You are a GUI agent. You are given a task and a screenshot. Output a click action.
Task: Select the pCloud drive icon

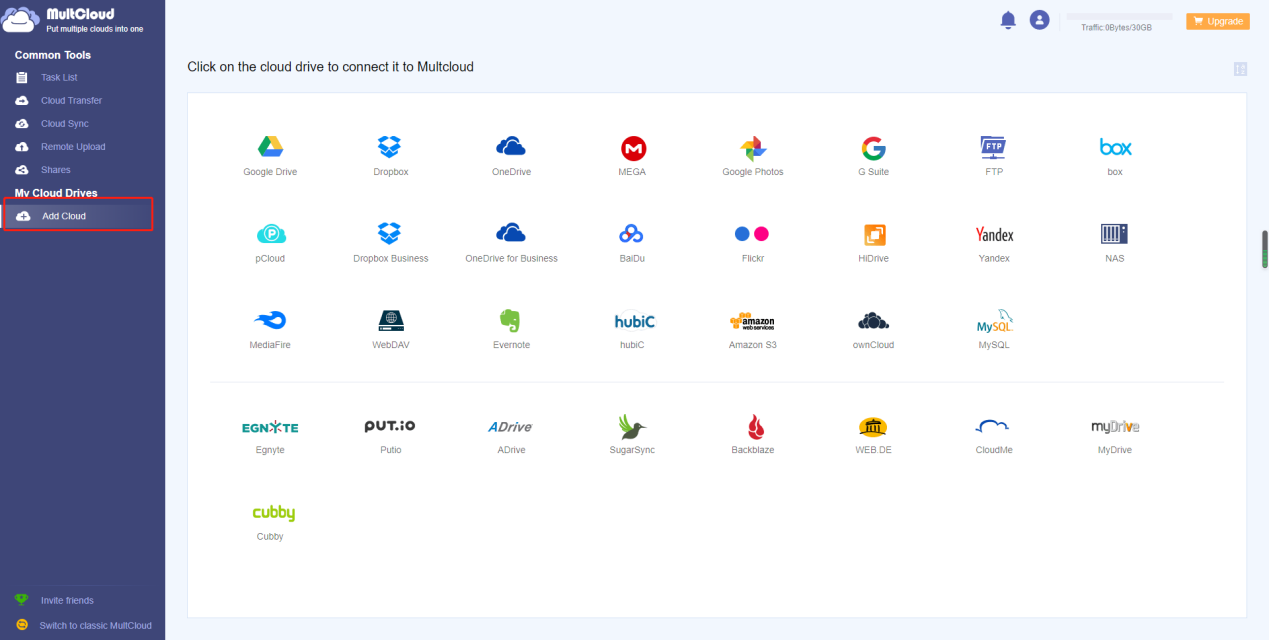point(270,235)
